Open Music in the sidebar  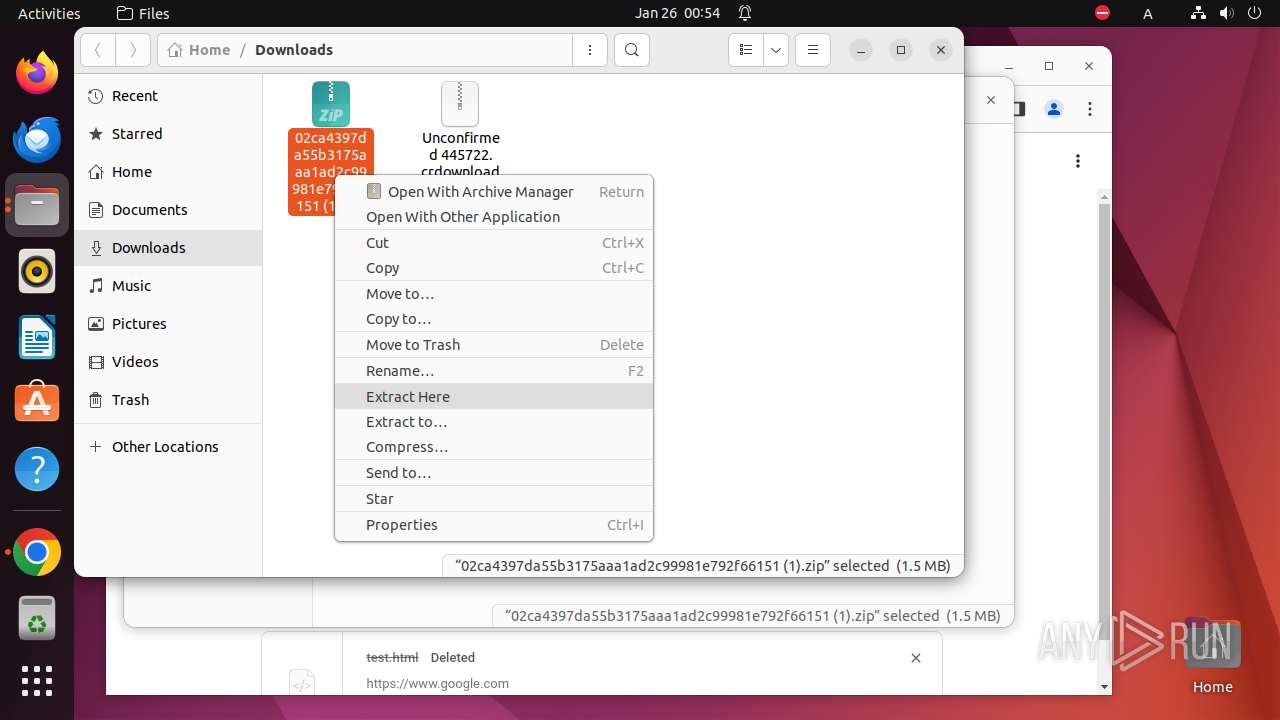click(x=168, y=286)
